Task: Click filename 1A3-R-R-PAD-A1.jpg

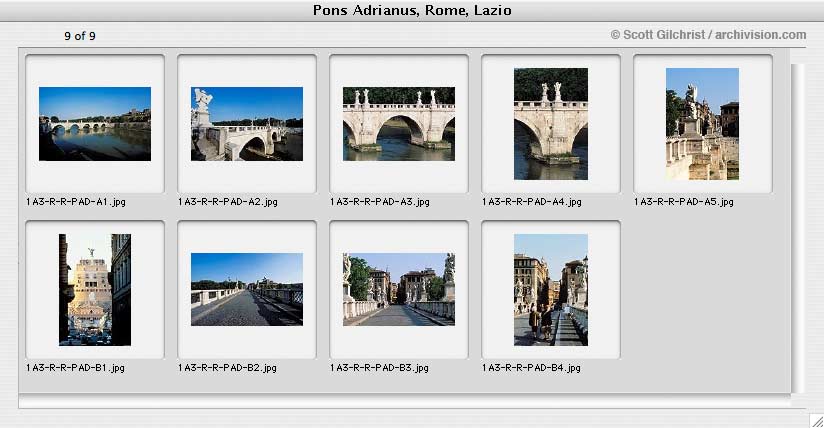Action: [76, 202]
